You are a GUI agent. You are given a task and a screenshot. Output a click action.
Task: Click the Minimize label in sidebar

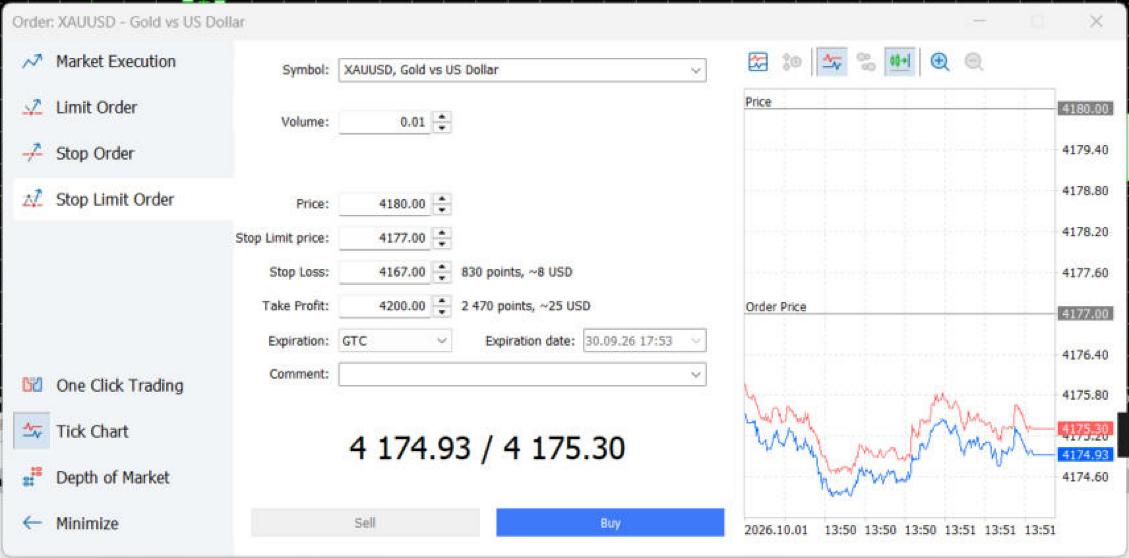tap(87, 523)
